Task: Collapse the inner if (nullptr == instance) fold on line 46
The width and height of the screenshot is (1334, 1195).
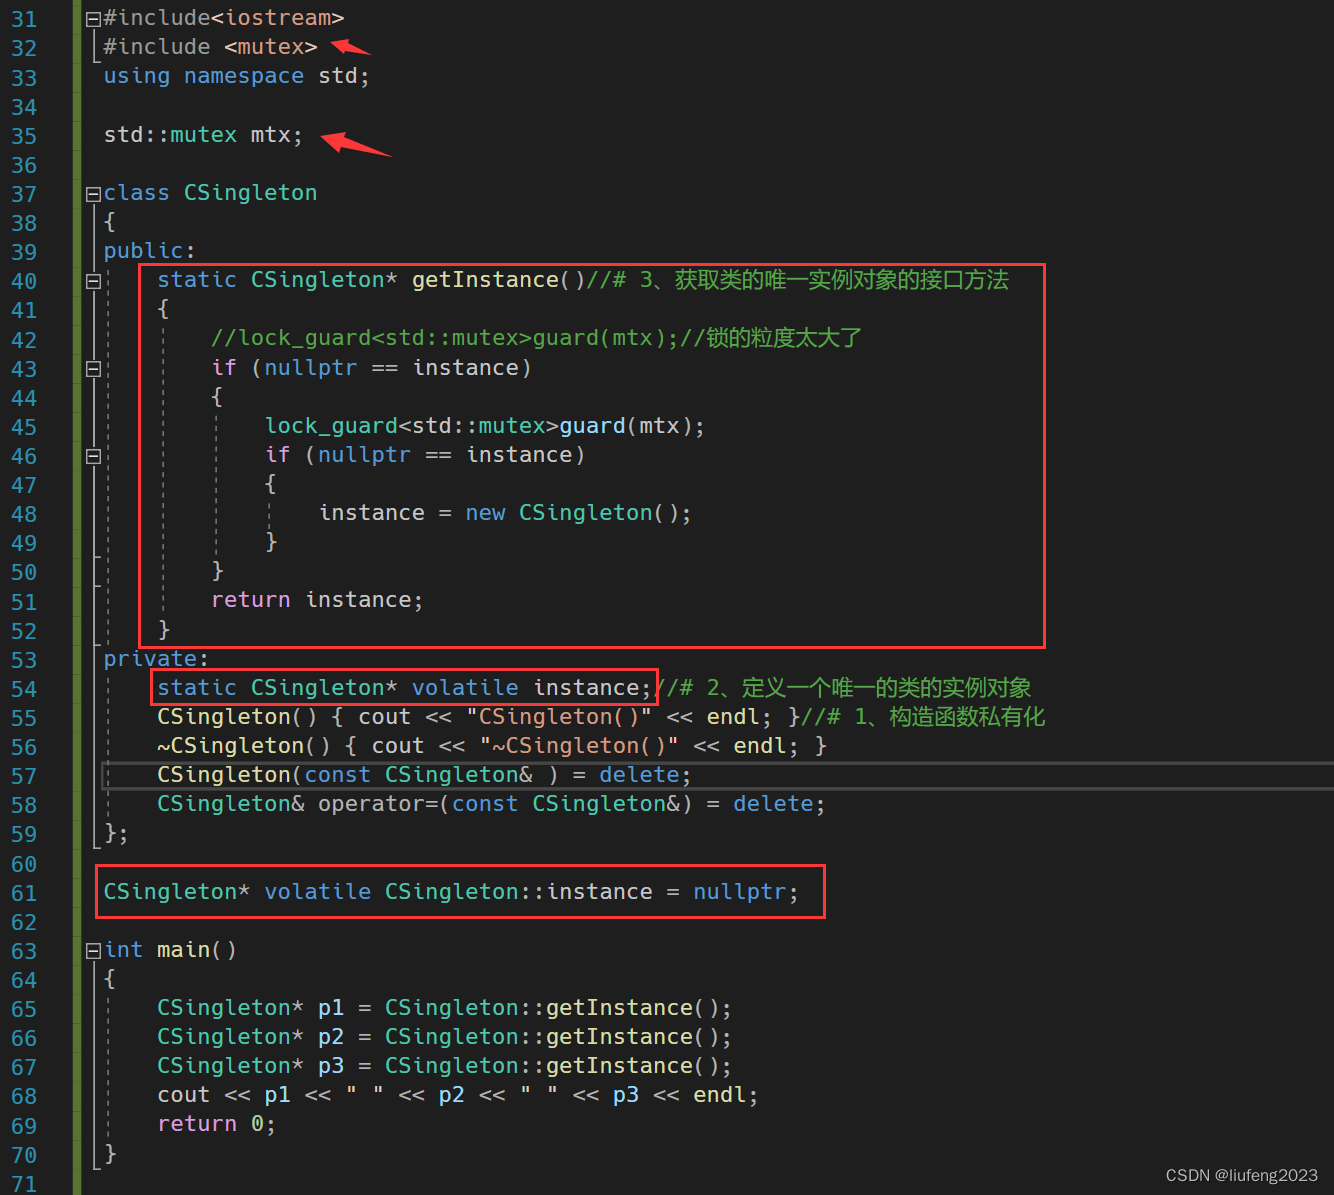Action: point(93,456)
